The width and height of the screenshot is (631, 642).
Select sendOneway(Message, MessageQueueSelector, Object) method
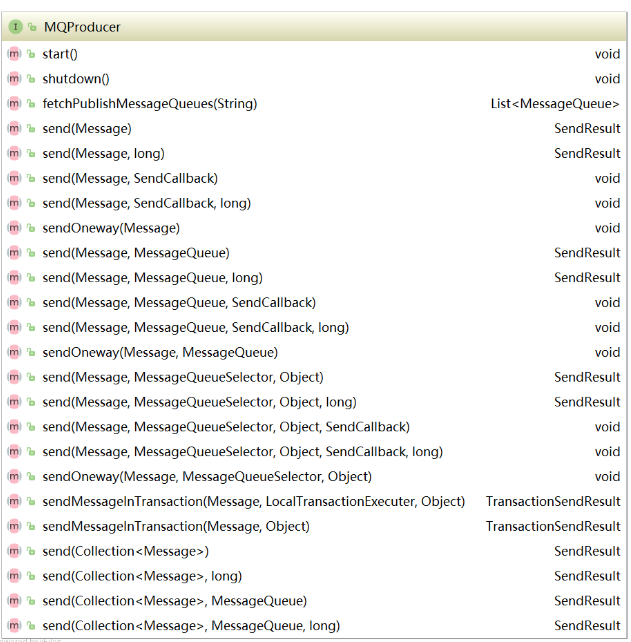click(207, 477)
